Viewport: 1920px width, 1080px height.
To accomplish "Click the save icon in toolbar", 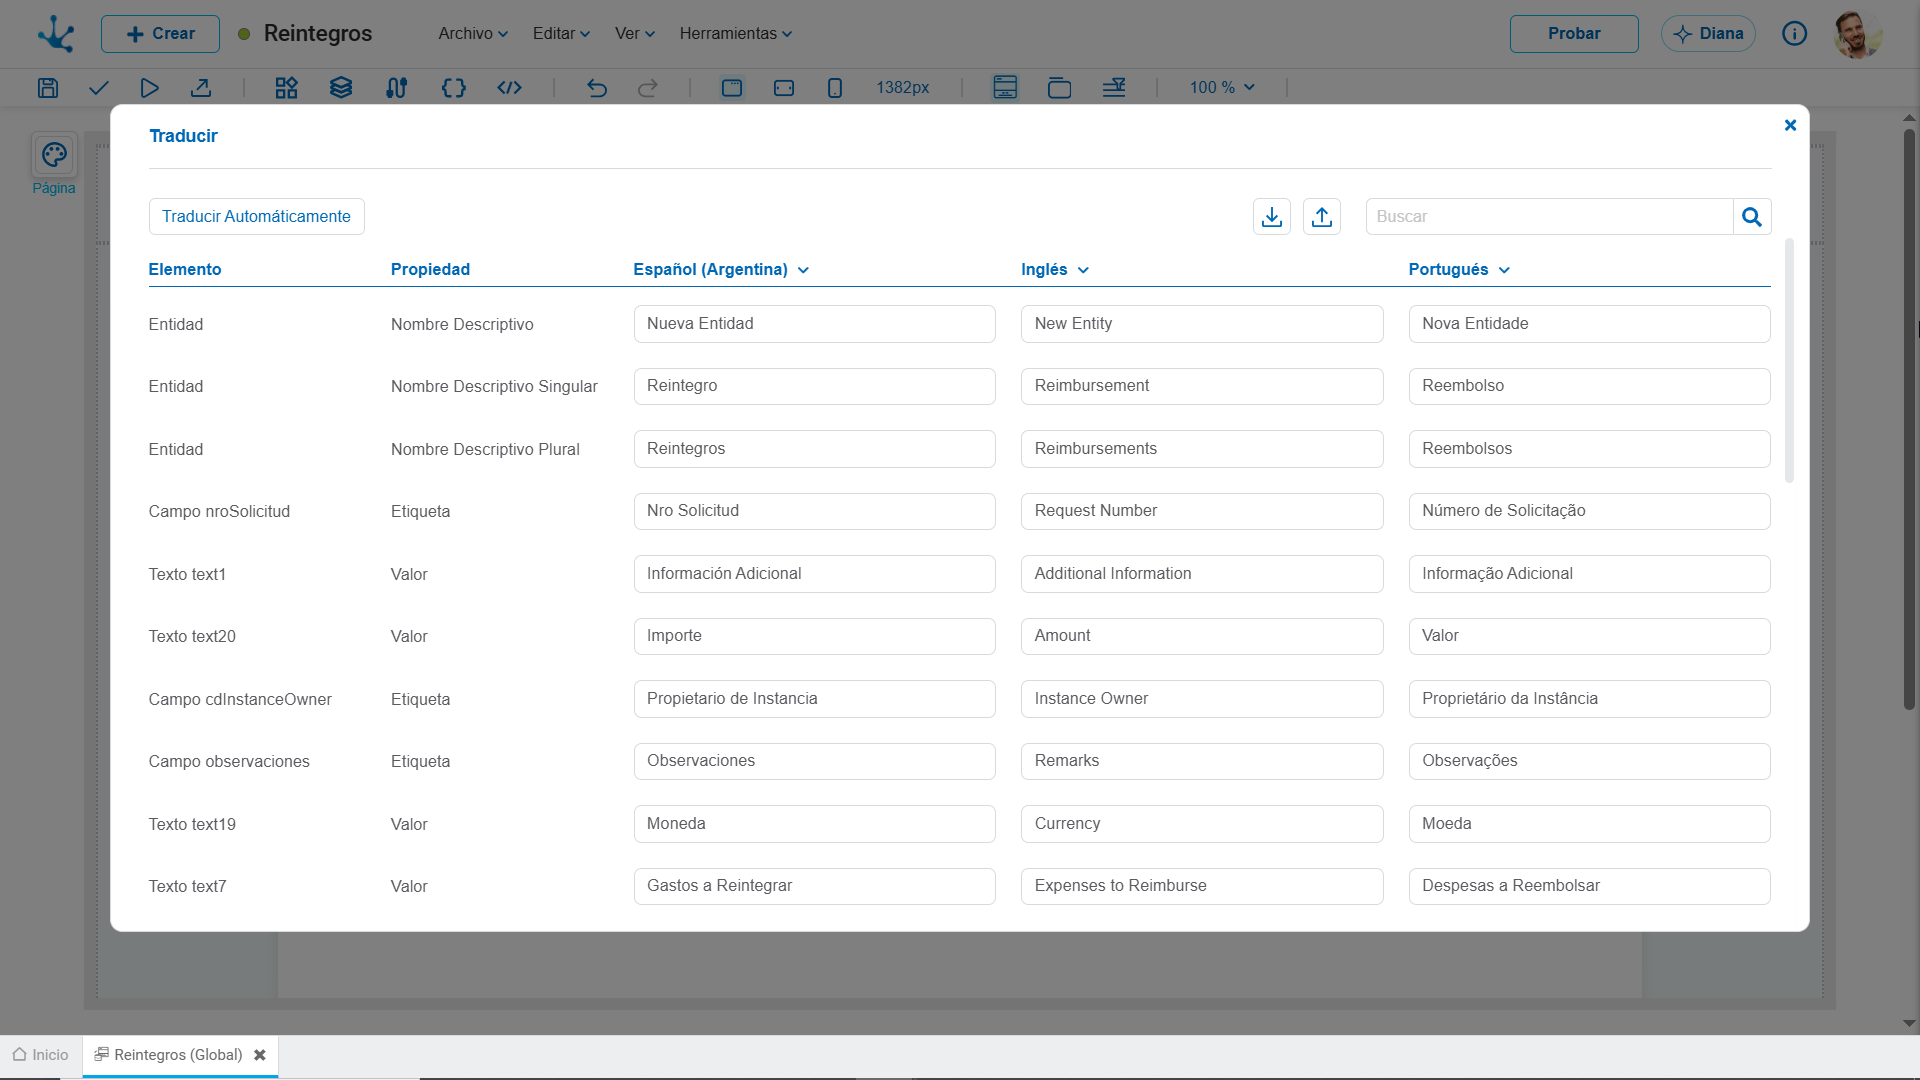I will [x=48, y=88].
